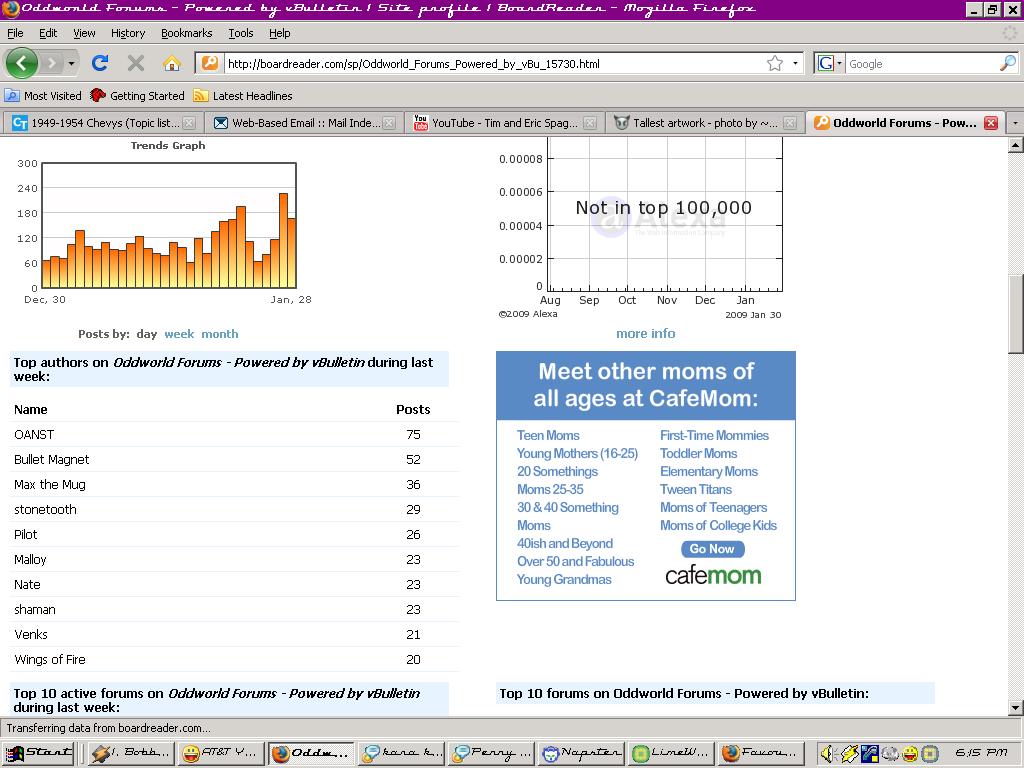
Task: Show posts by week
Action: [179, 334]
